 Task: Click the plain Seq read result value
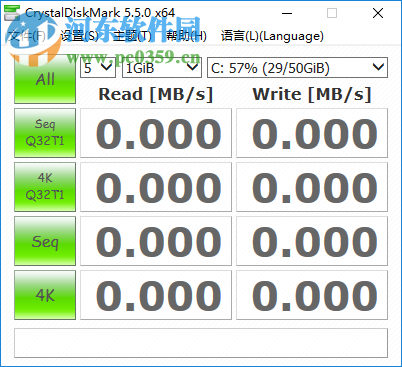click(156, 241)
